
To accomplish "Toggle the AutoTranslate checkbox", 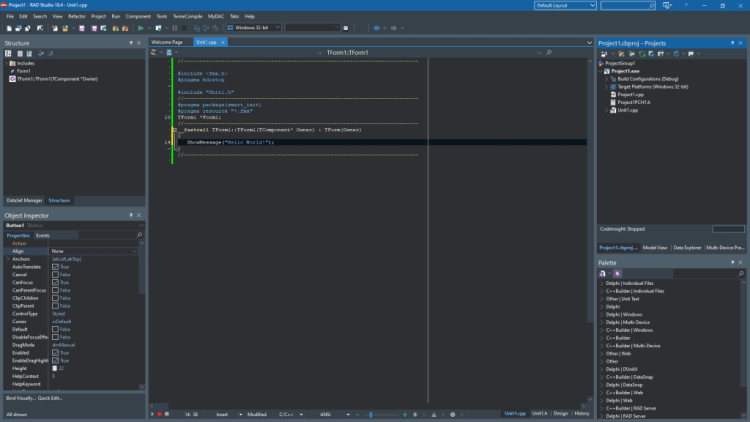I will (x=55, y=267).
